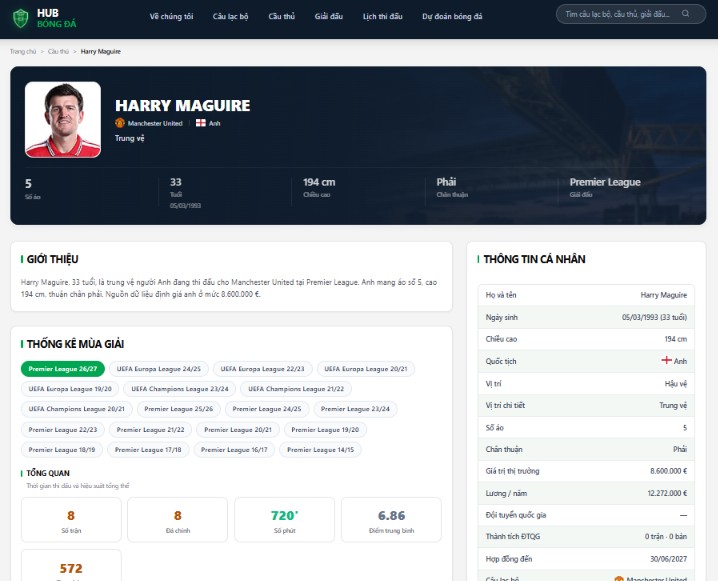This screenshot has width=718, height=581.
Task: View Premier League 16/17 season
Action: click(234, 450)
